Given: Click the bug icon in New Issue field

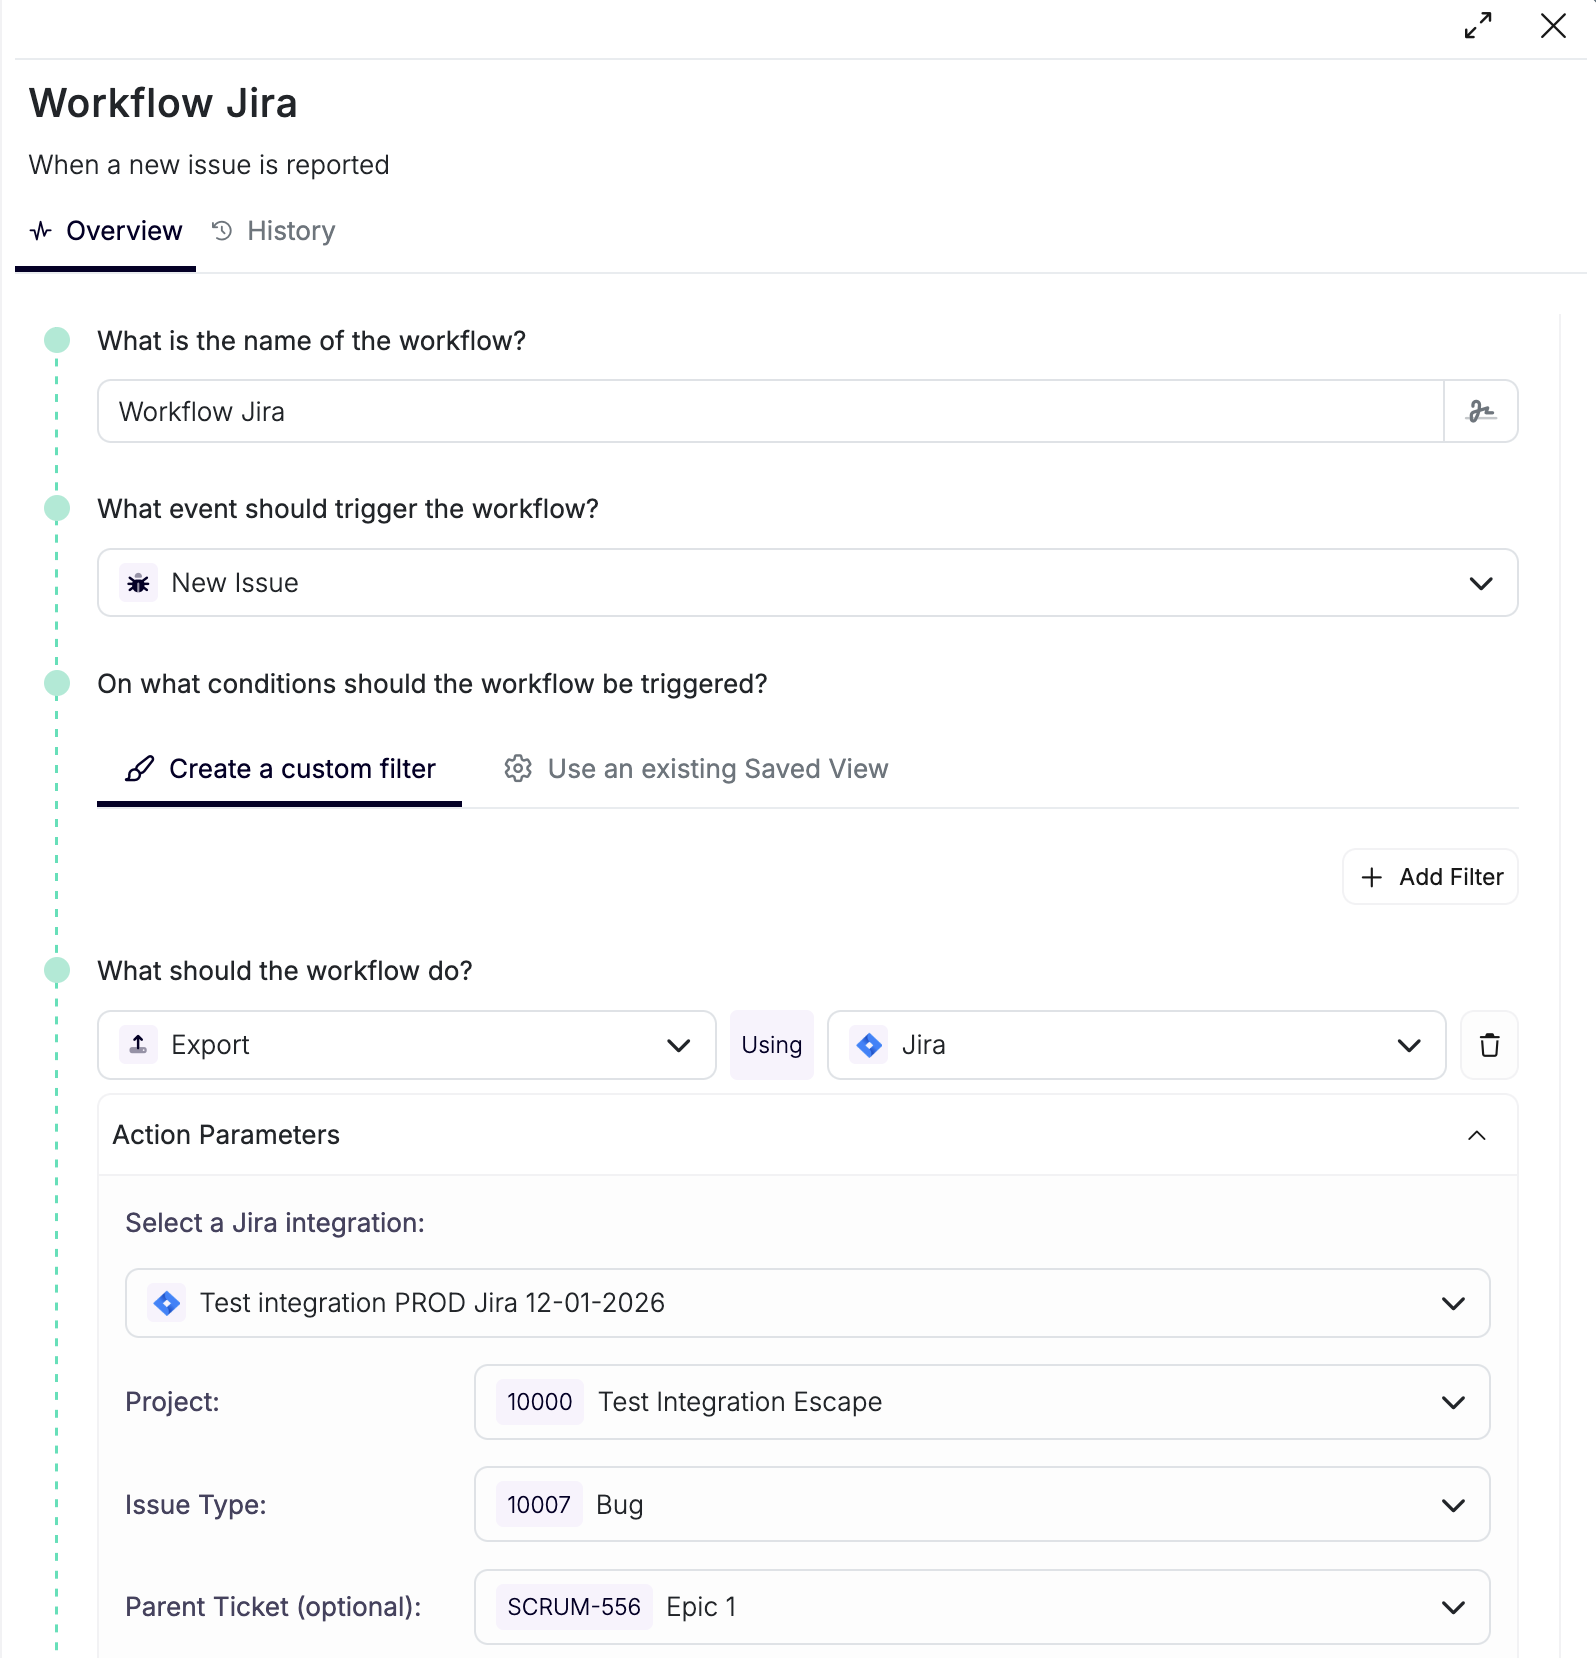Looking at the screenshot, I should pos(139,583).
